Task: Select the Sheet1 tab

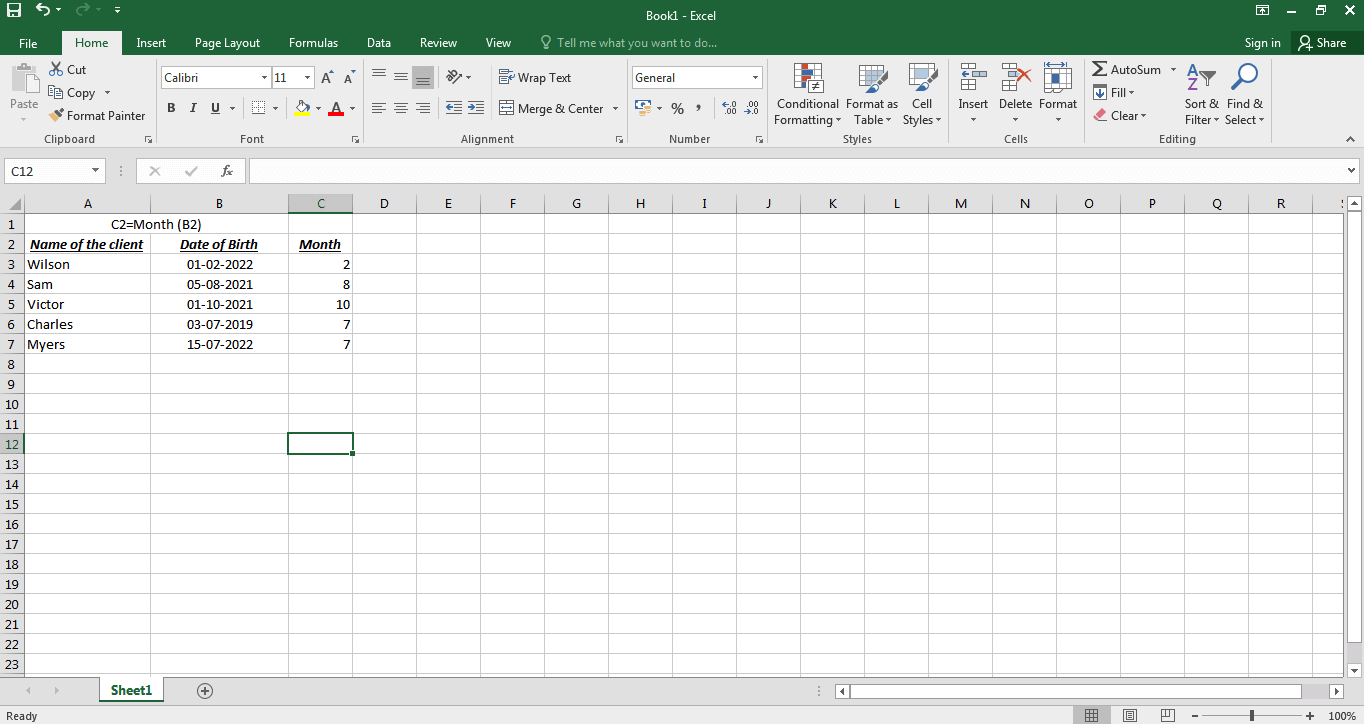Action: pyautogui.click(x=131, y=690)
